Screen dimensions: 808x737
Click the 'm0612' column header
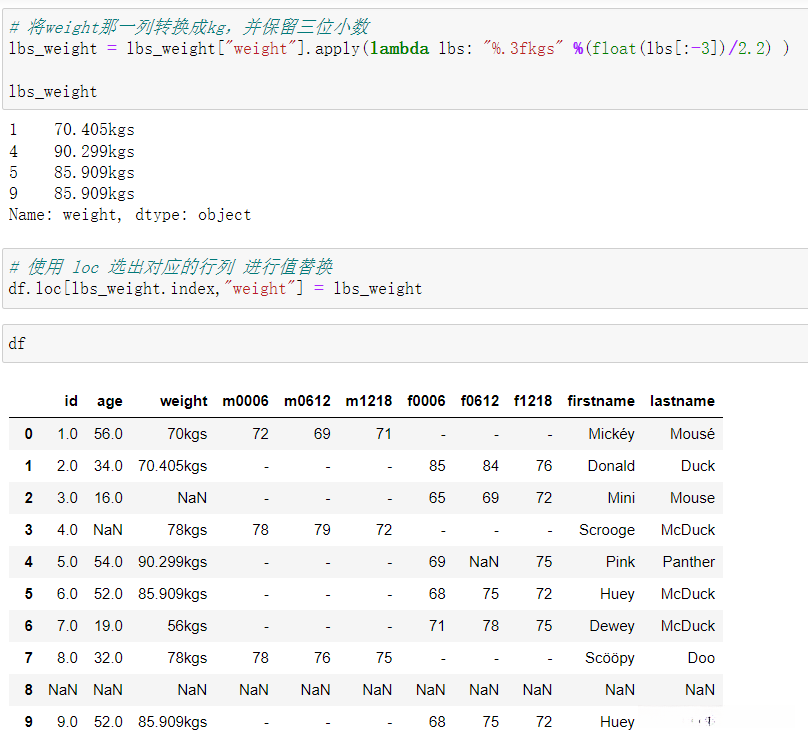pyautogui.click(x=307, y=401)
